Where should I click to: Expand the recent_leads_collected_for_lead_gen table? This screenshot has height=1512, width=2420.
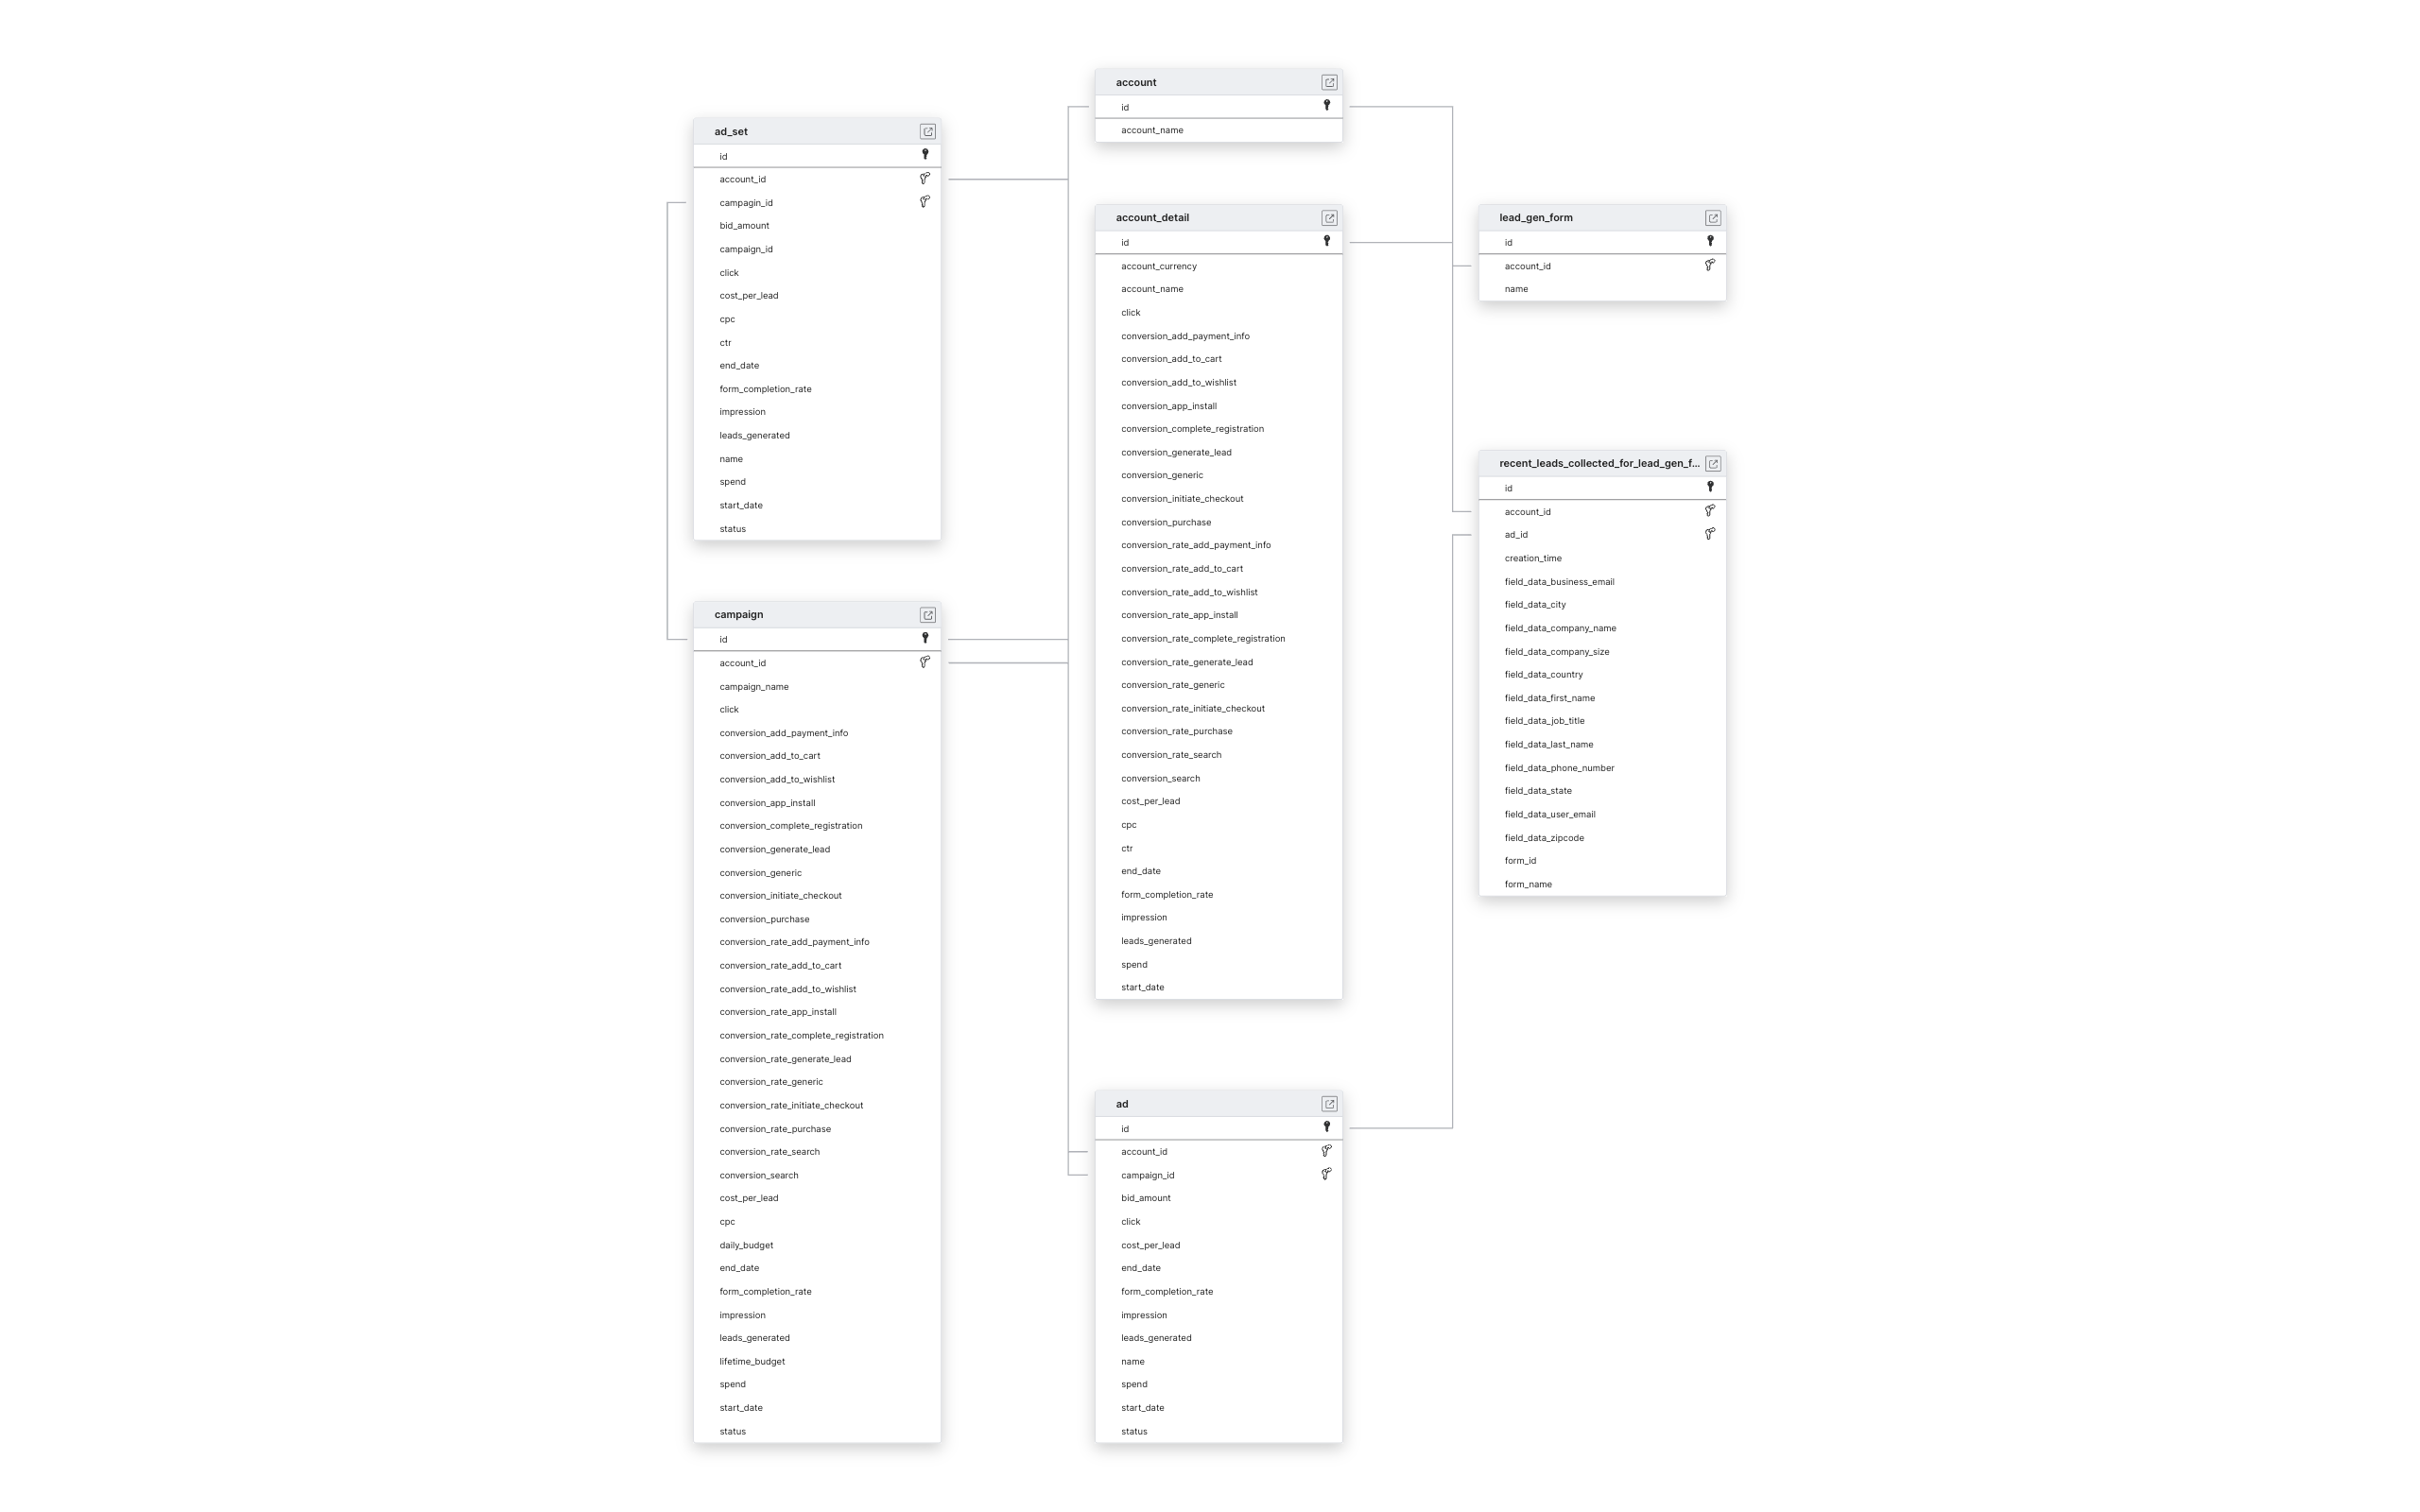tap(1711, 461)
